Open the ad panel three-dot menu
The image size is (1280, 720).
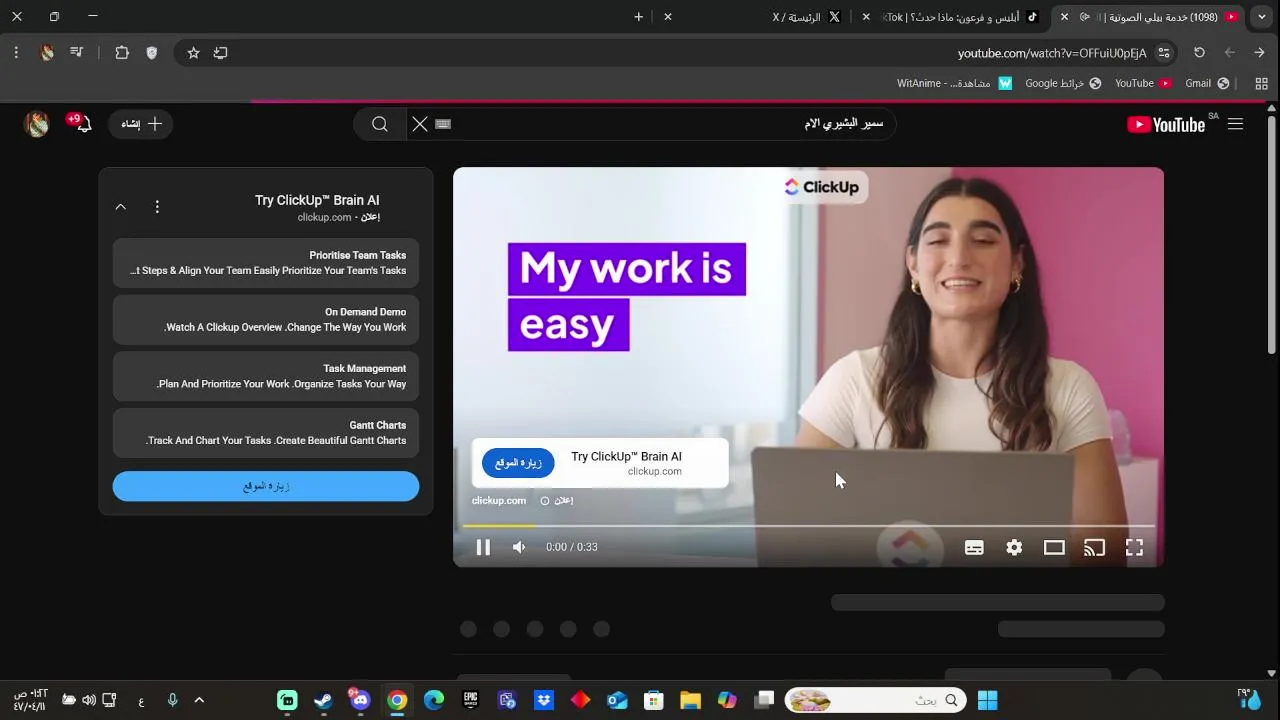(x=157, y=207)
